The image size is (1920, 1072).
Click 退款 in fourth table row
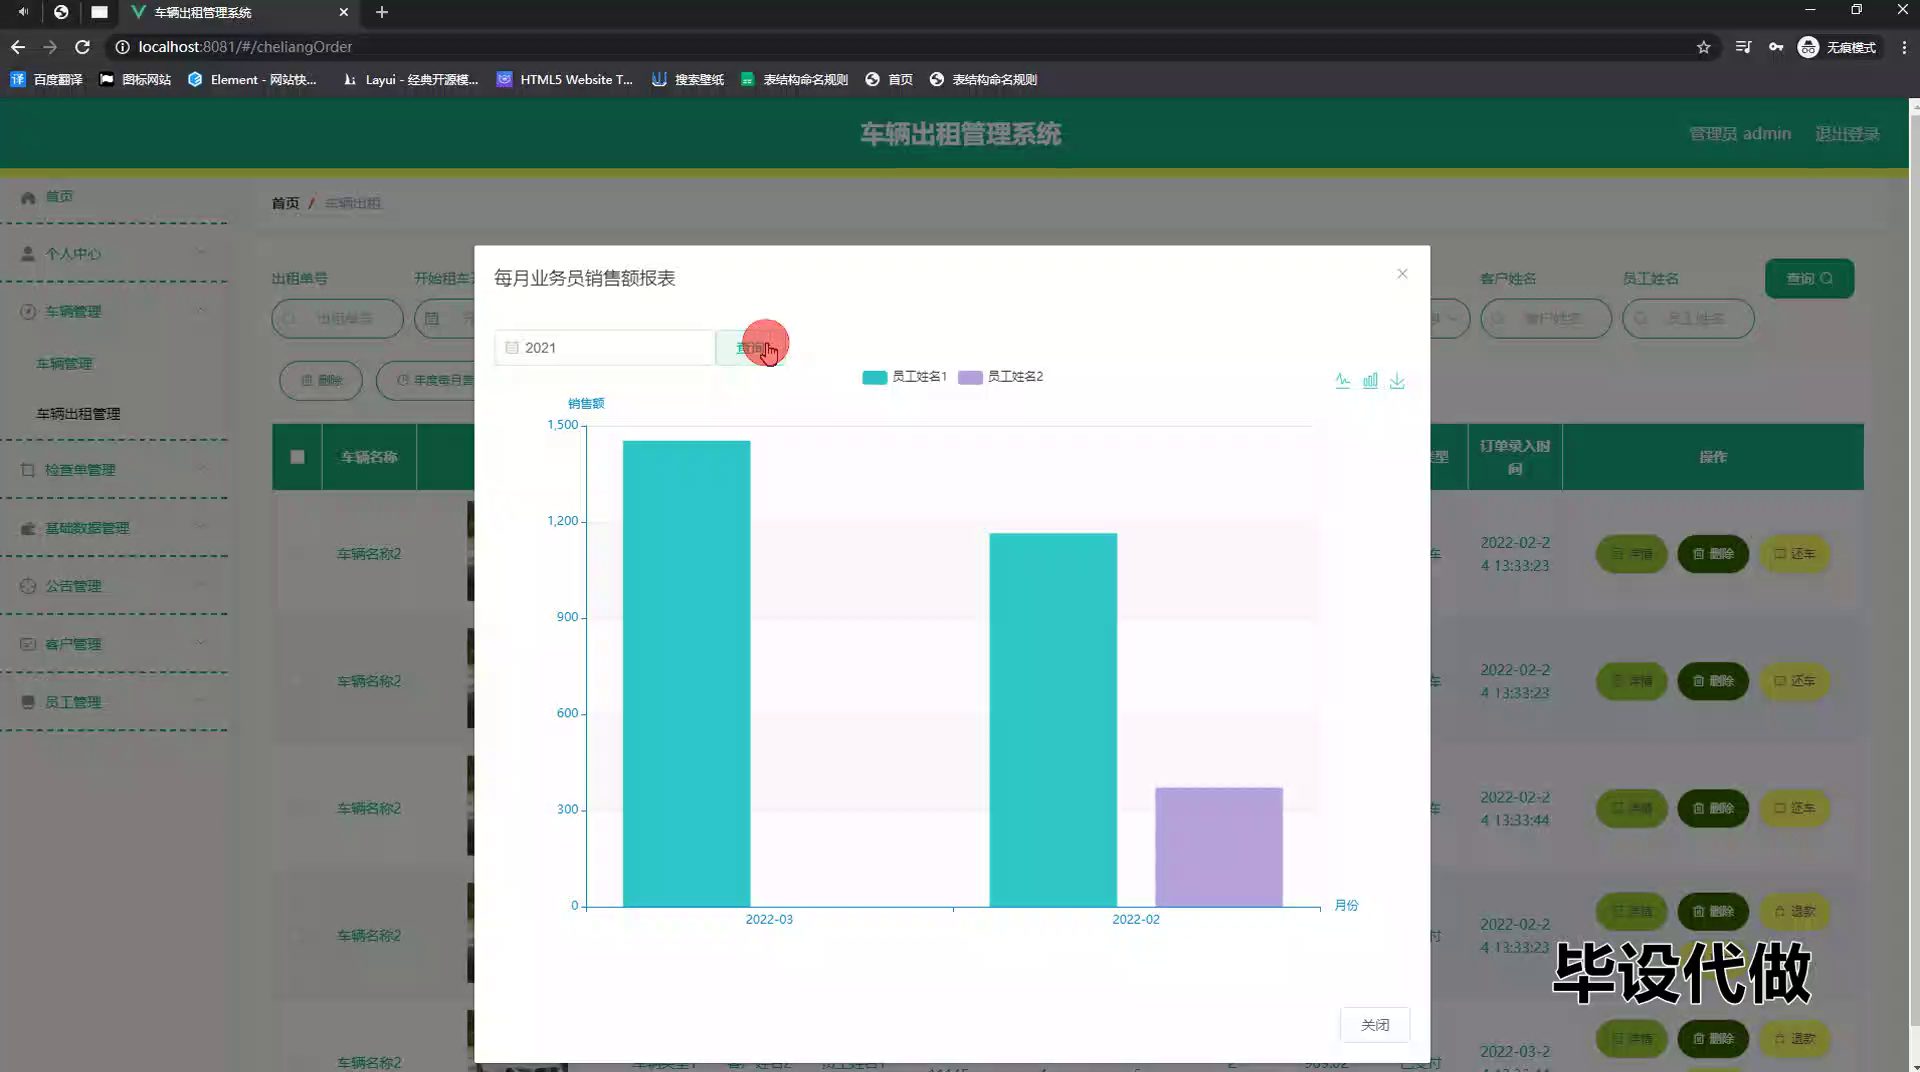click(x=1795, y=911)
